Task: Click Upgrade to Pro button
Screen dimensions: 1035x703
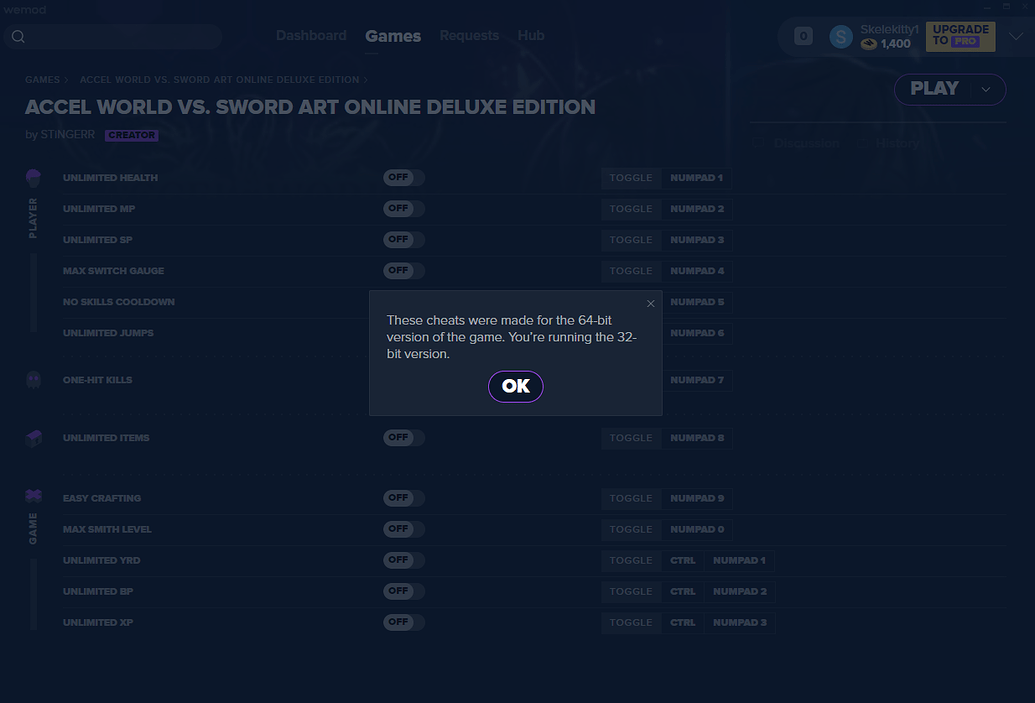Action: click(960, 36)
